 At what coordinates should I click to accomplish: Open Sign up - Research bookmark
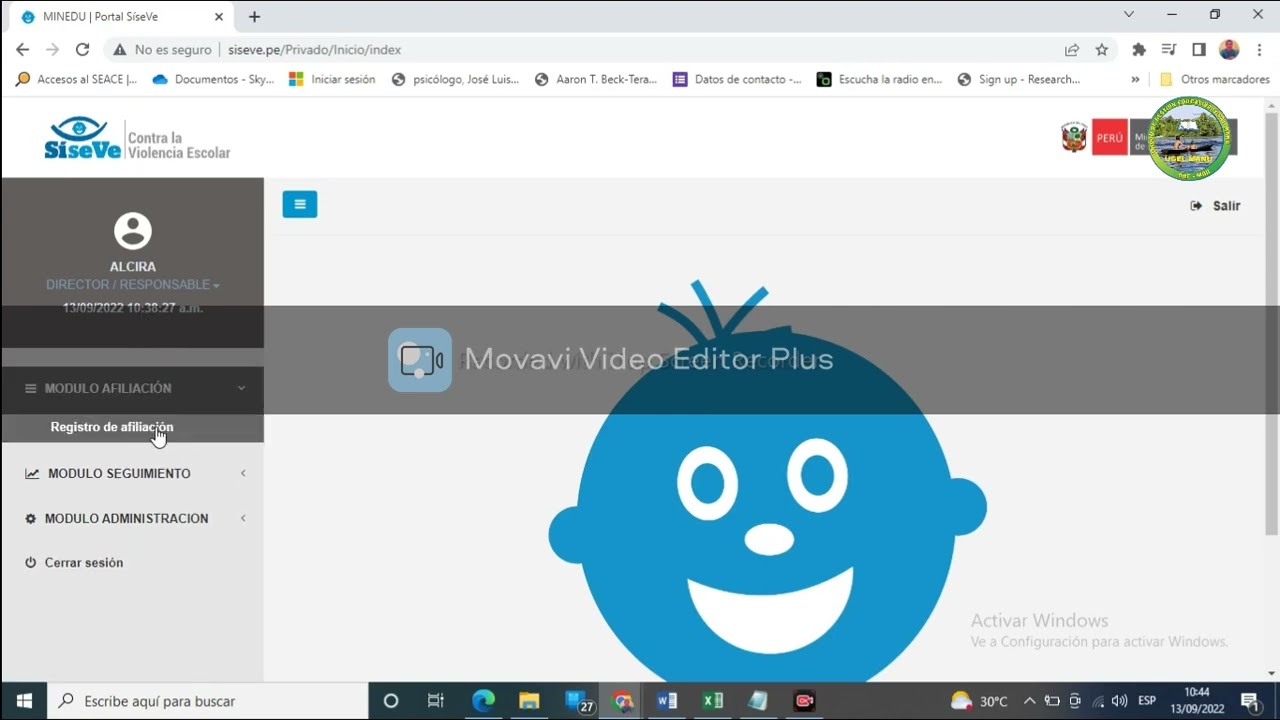click(x=1019, y=79)
